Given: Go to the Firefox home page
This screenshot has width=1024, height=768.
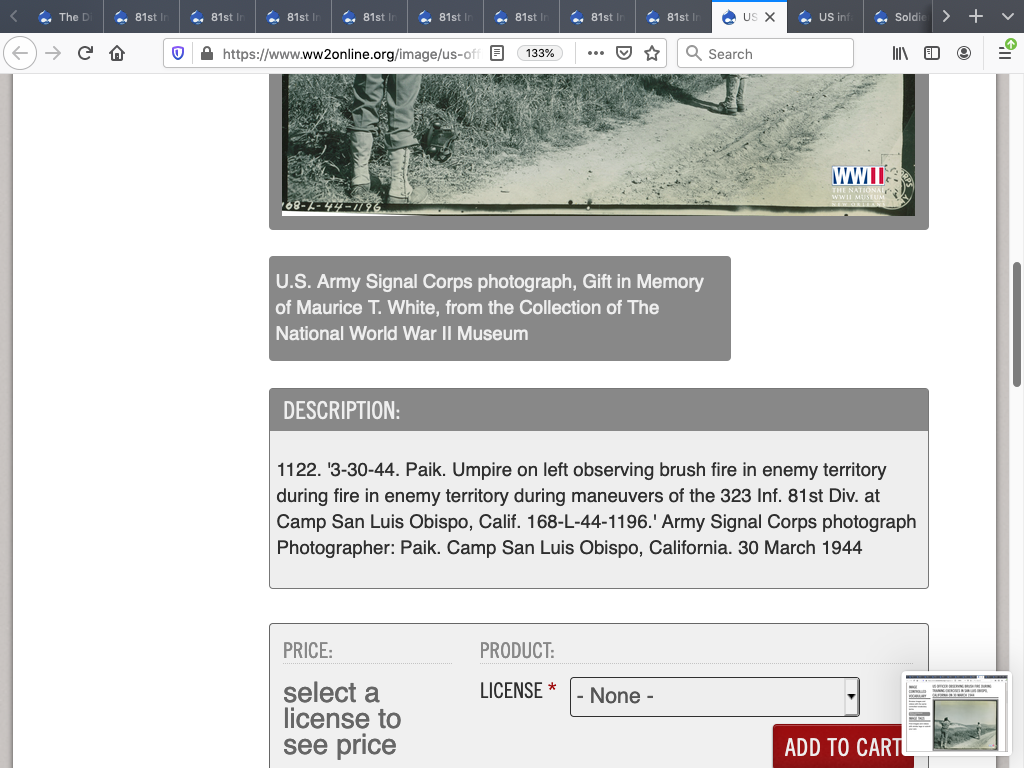Looking at the screenshot, I should coord(117,54).
